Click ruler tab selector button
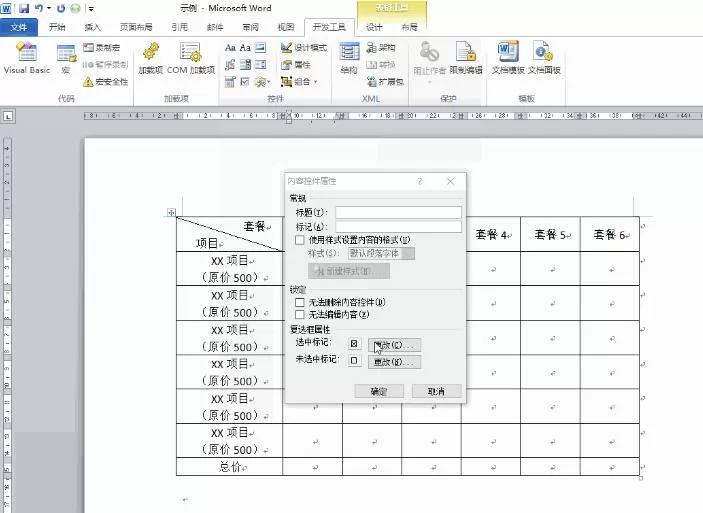 click(x=9, y=117)
